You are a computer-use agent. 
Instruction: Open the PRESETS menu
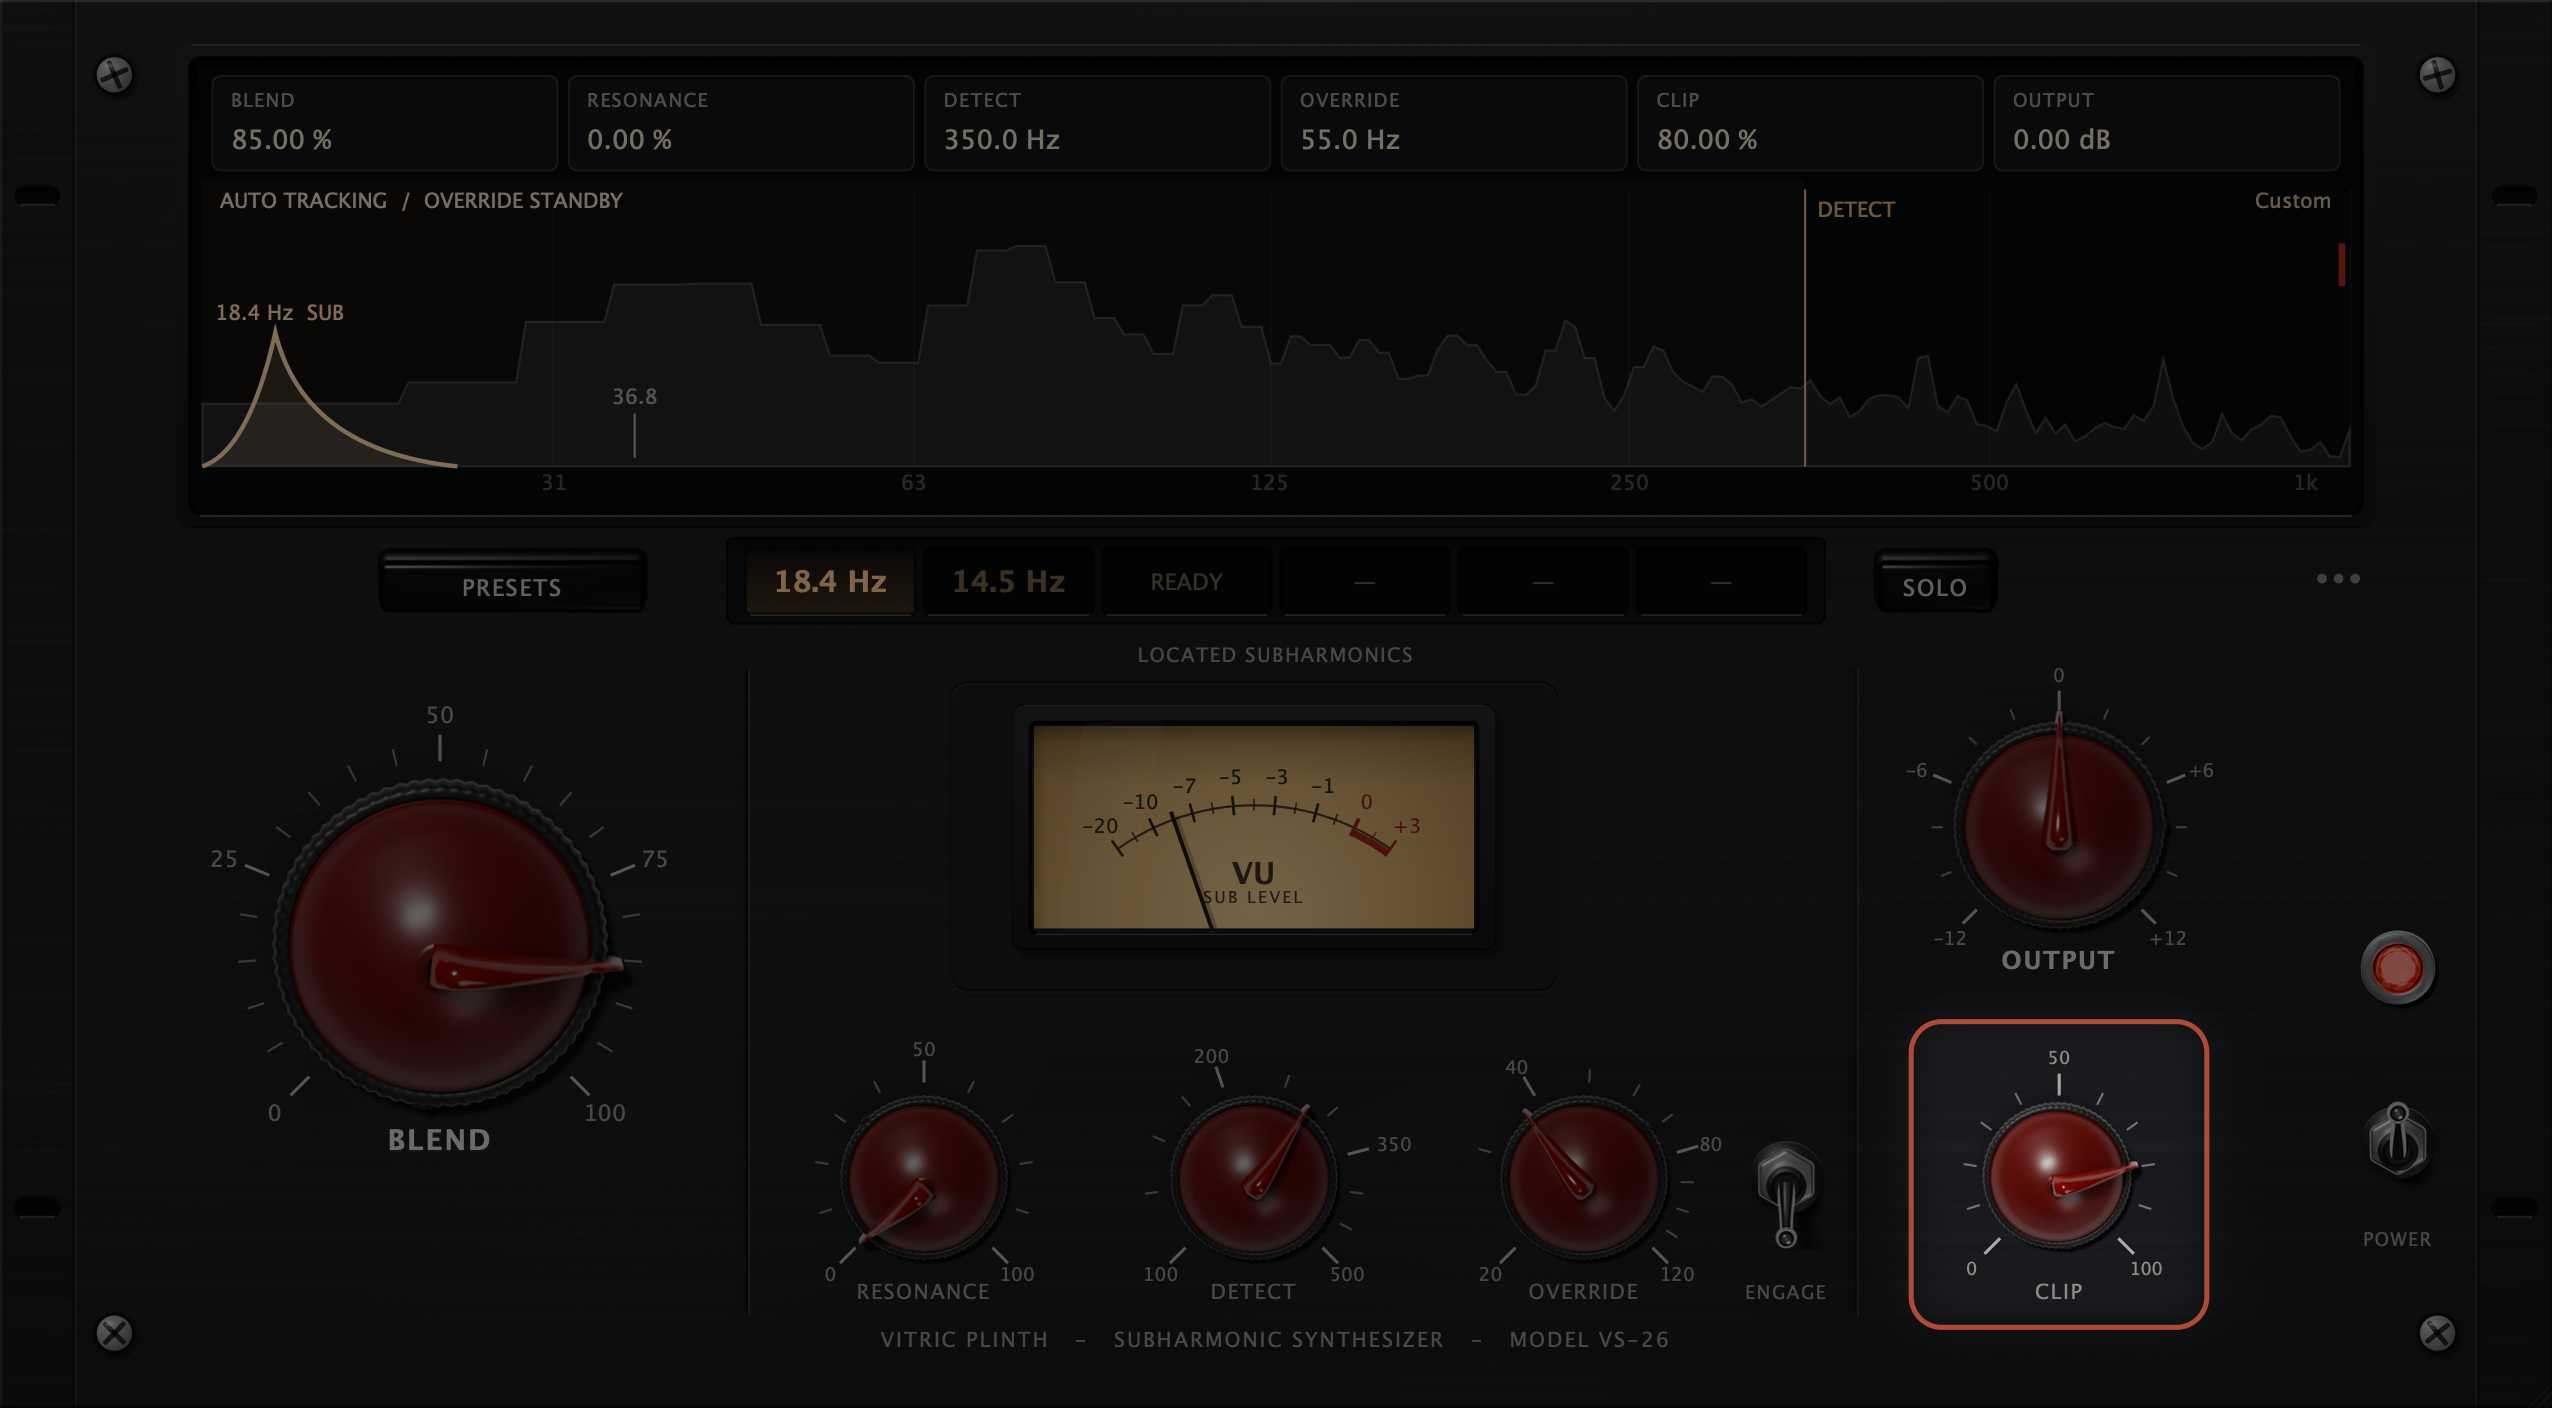tap(512, 582)
